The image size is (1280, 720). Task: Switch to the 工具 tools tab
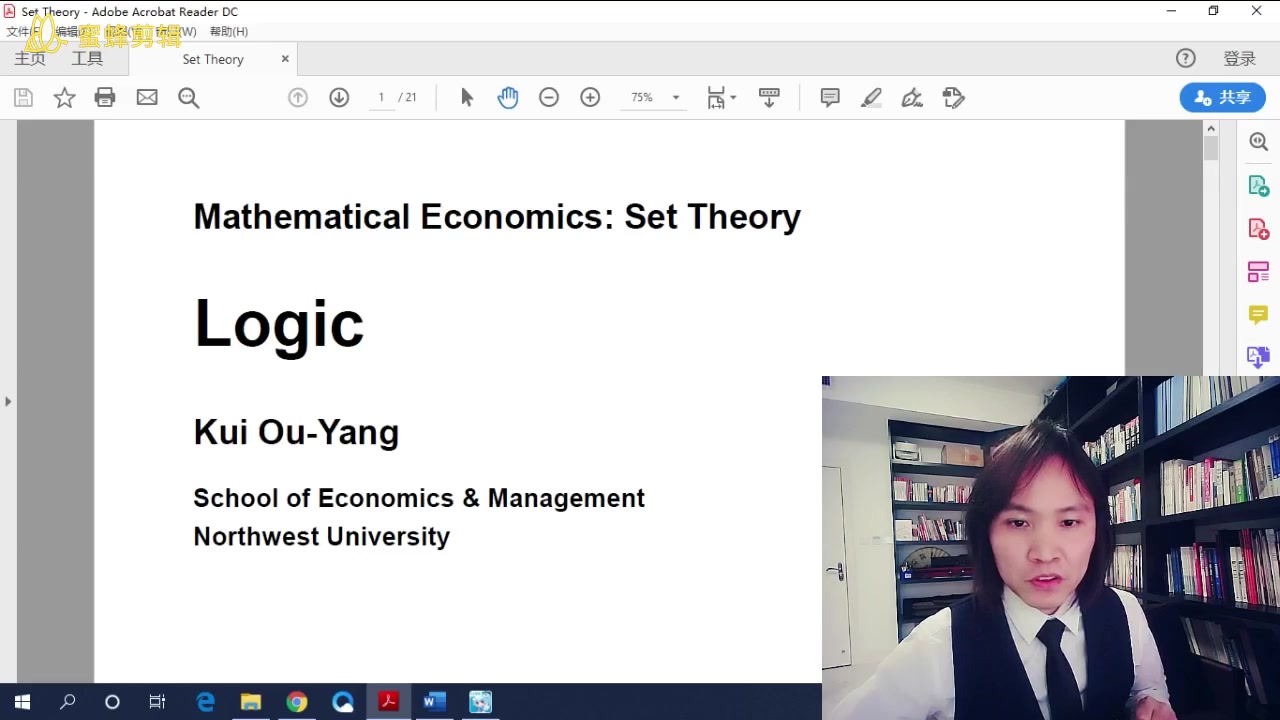pos(87,58)
